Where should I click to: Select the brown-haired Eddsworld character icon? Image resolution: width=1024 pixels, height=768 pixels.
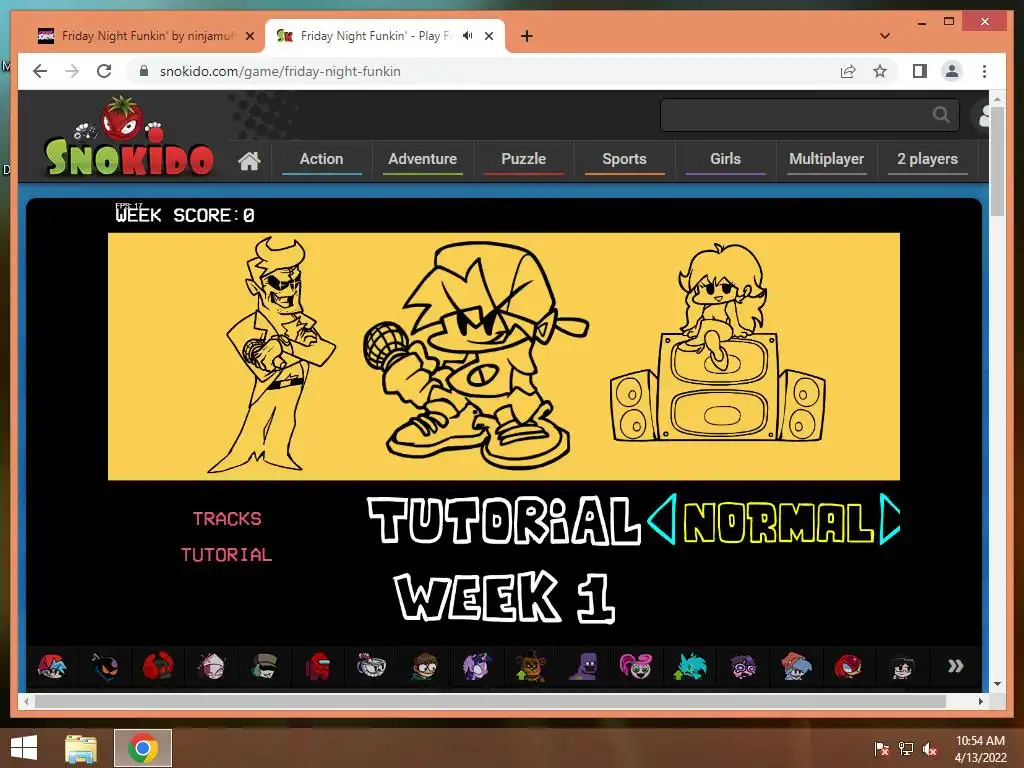click(x=424, y=667)
